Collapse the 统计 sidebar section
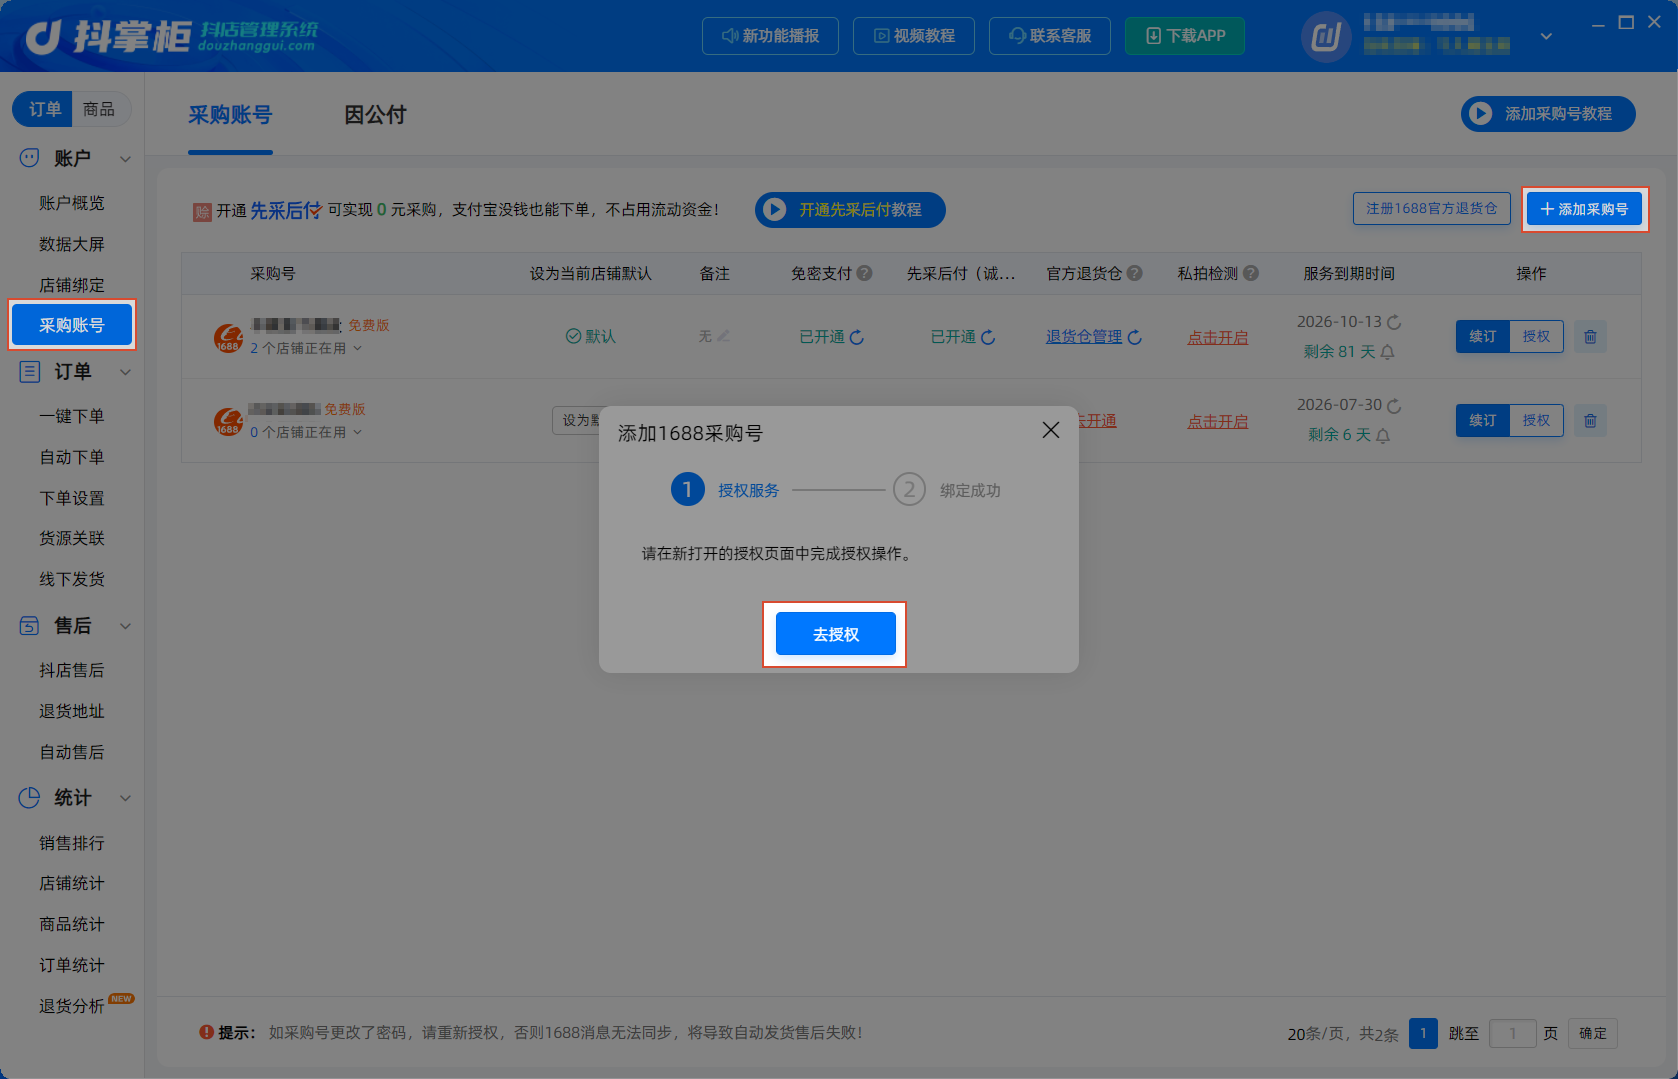 pos(125,798)
